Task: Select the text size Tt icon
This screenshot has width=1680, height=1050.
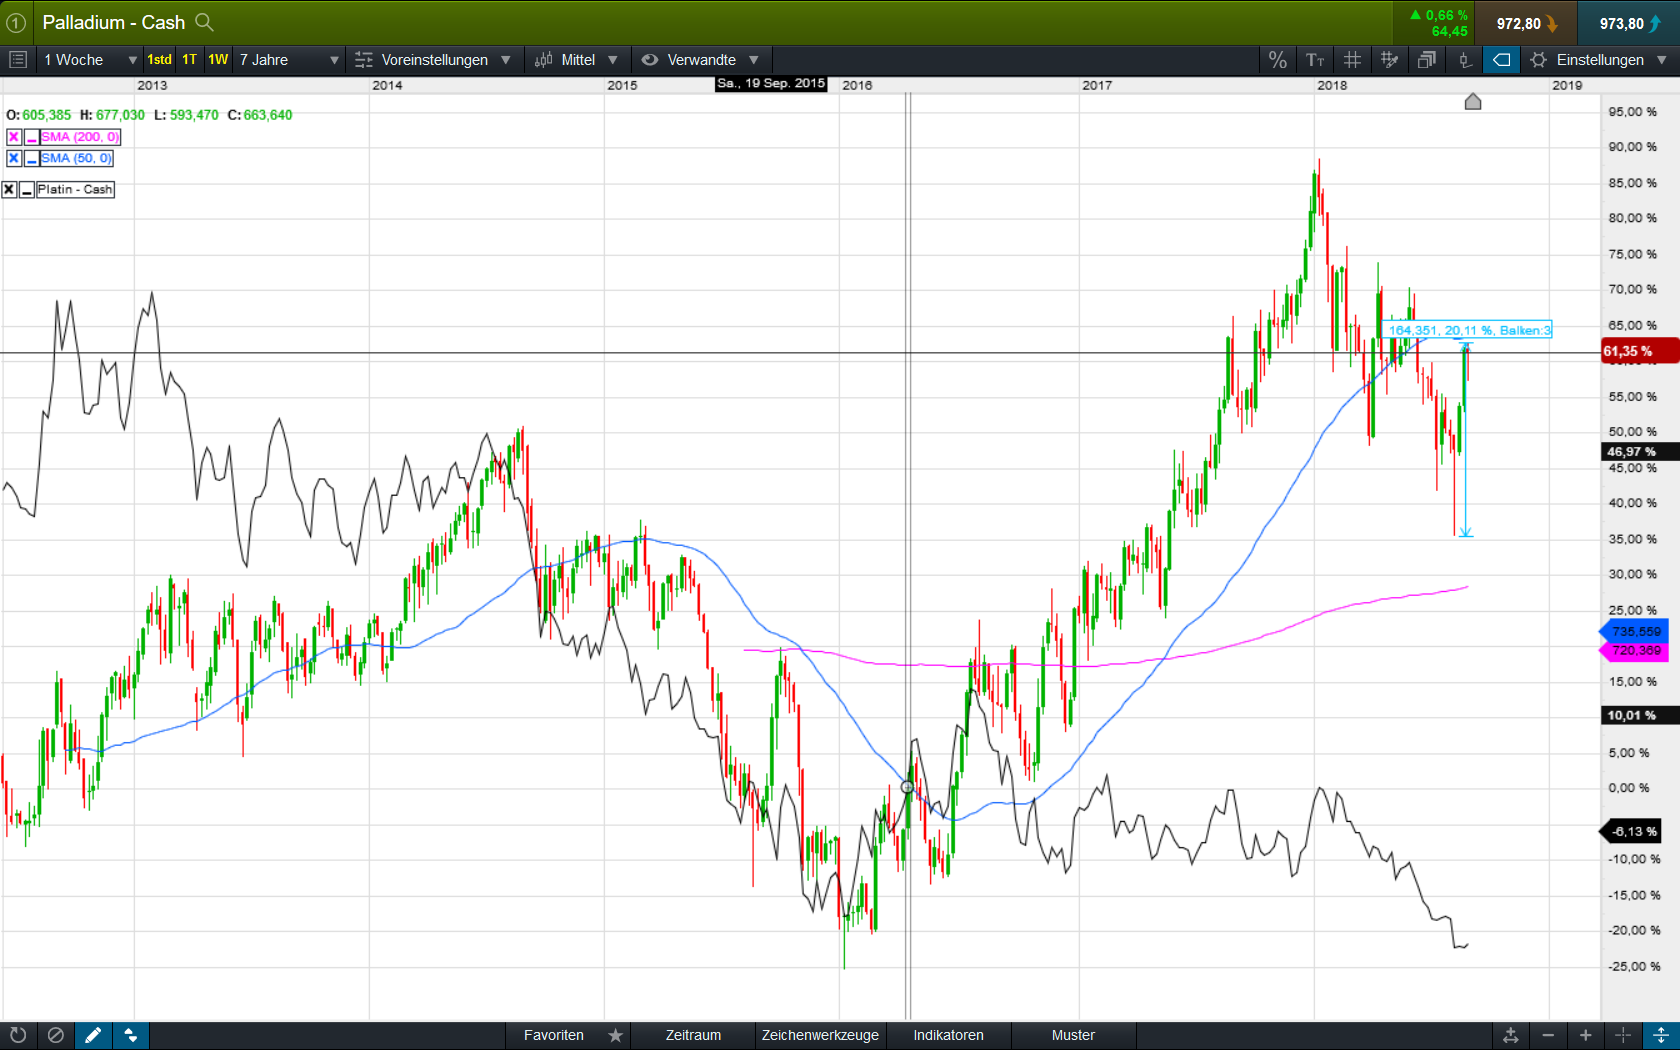Action: point(1315,60)
